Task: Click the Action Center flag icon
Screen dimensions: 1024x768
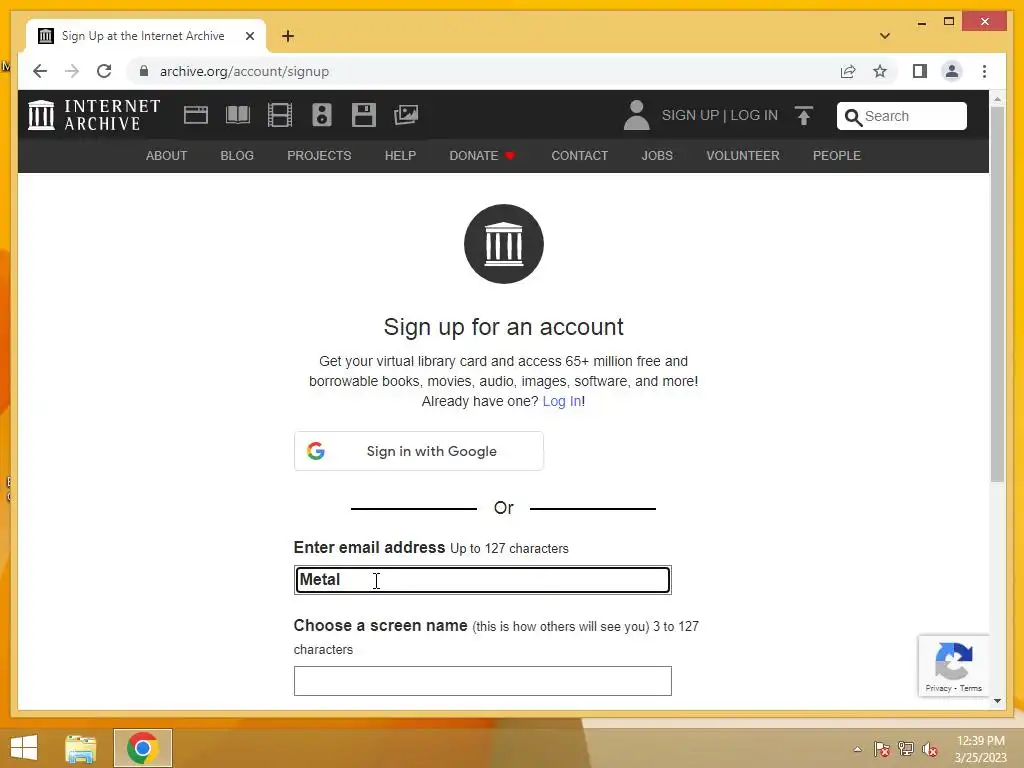Action: [x=881, y=749]
